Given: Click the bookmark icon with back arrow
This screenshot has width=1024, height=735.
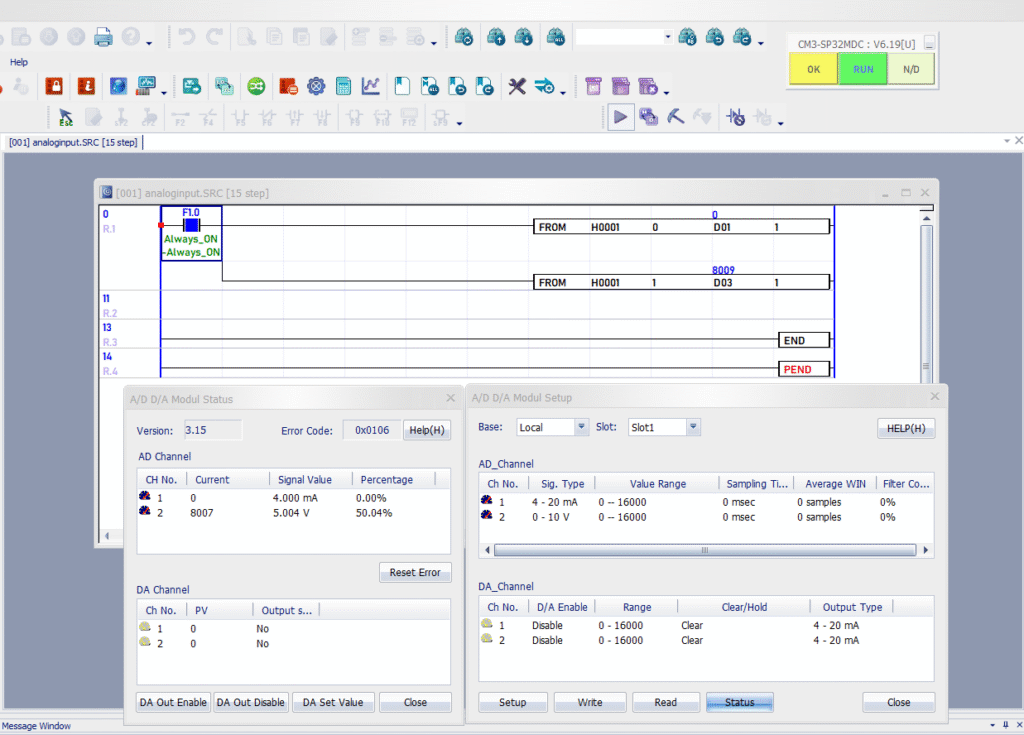Looking at the screenshot, I should point(457,86).
